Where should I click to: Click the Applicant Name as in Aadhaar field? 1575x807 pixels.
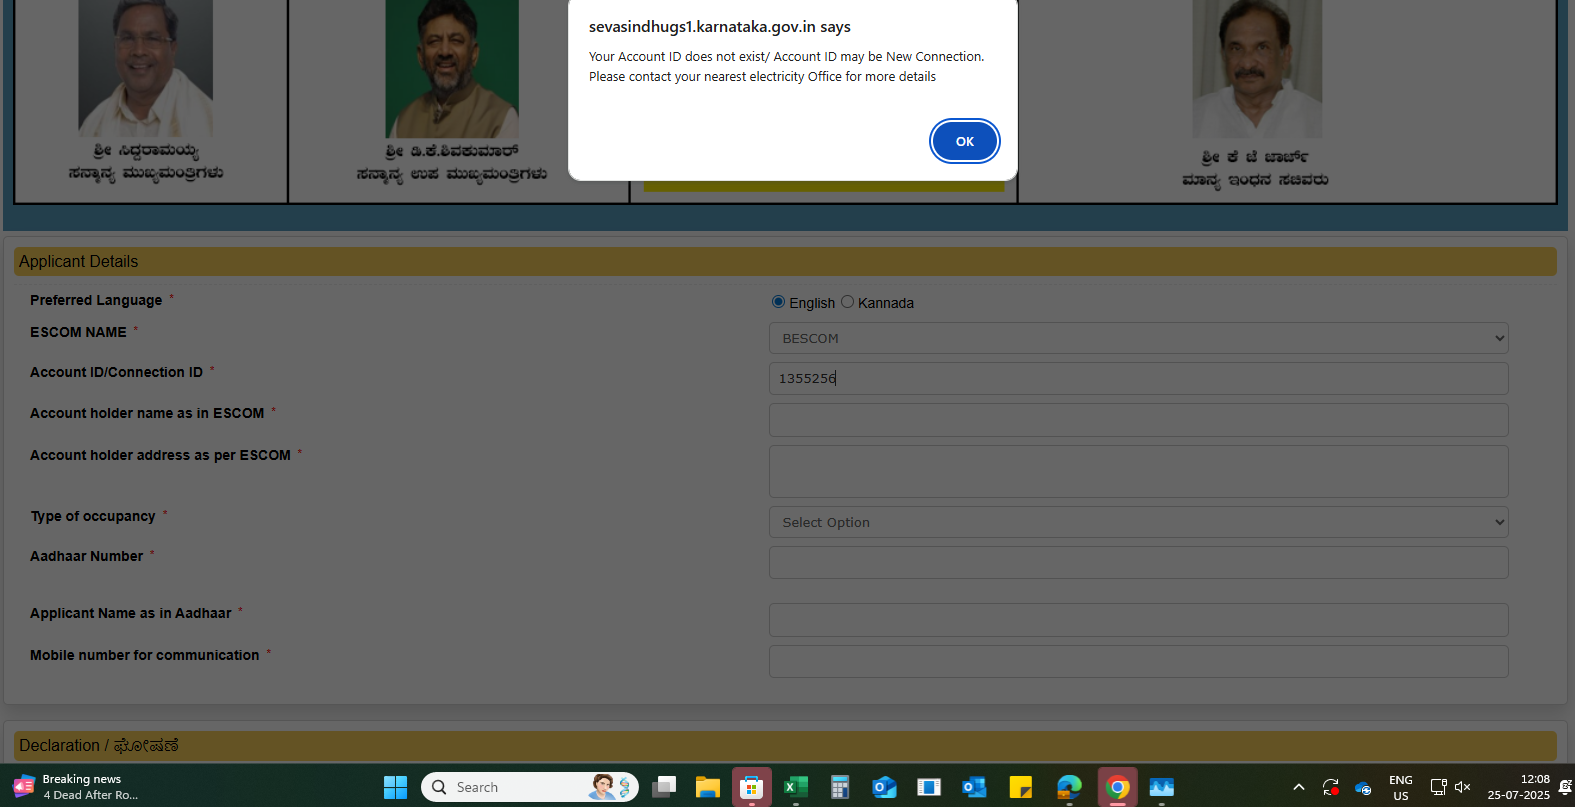[1138, 620]
